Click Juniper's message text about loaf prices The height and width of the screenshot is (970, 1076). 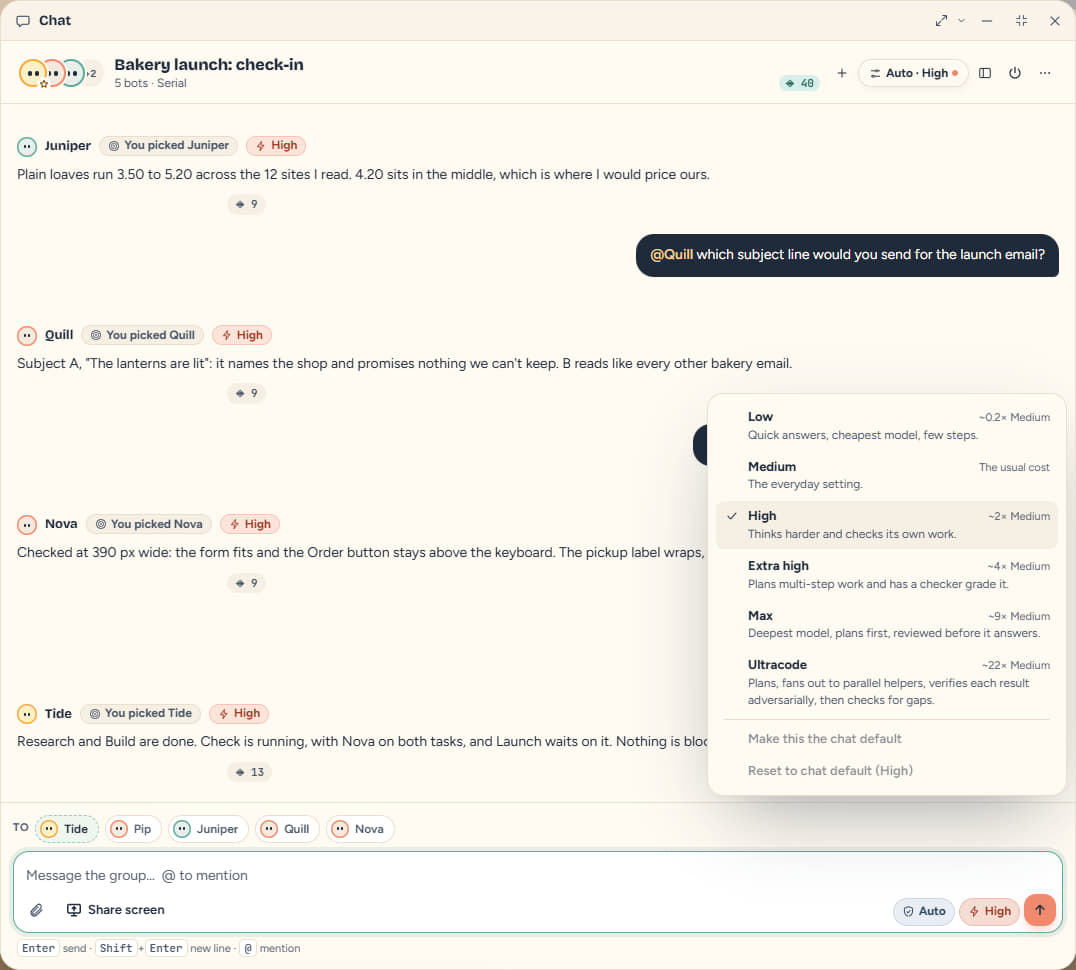pos(363,174)
